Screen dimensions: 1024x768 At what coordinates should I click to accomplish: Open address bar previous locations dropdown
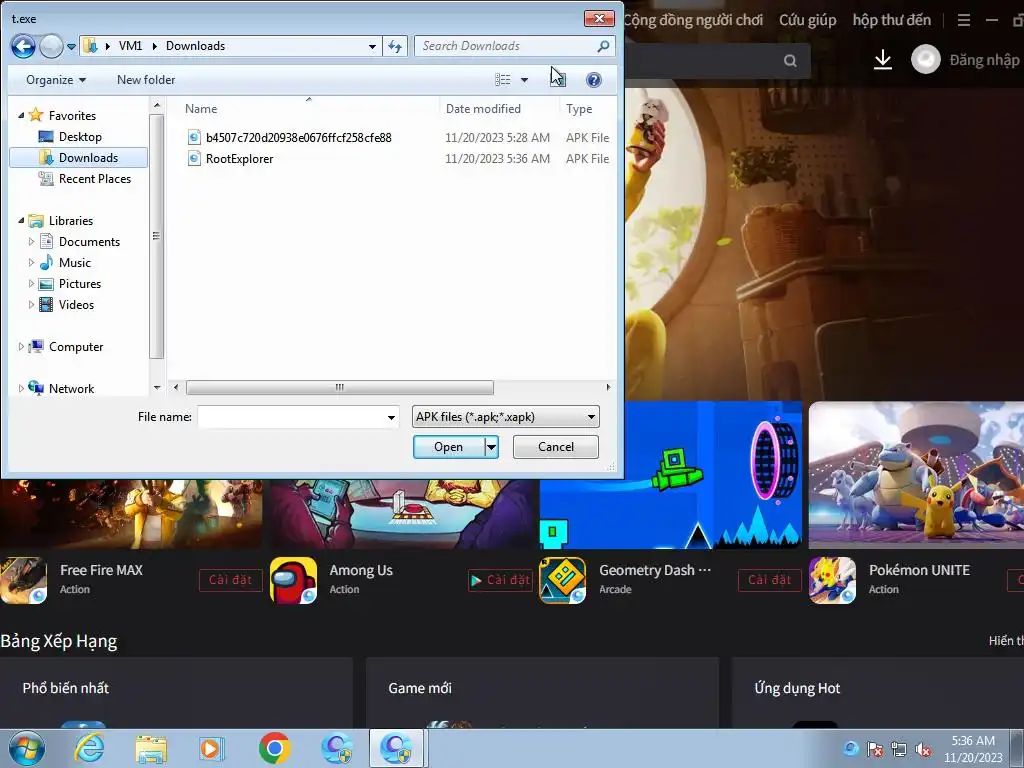pyautogui.click(x=372, y=46)
